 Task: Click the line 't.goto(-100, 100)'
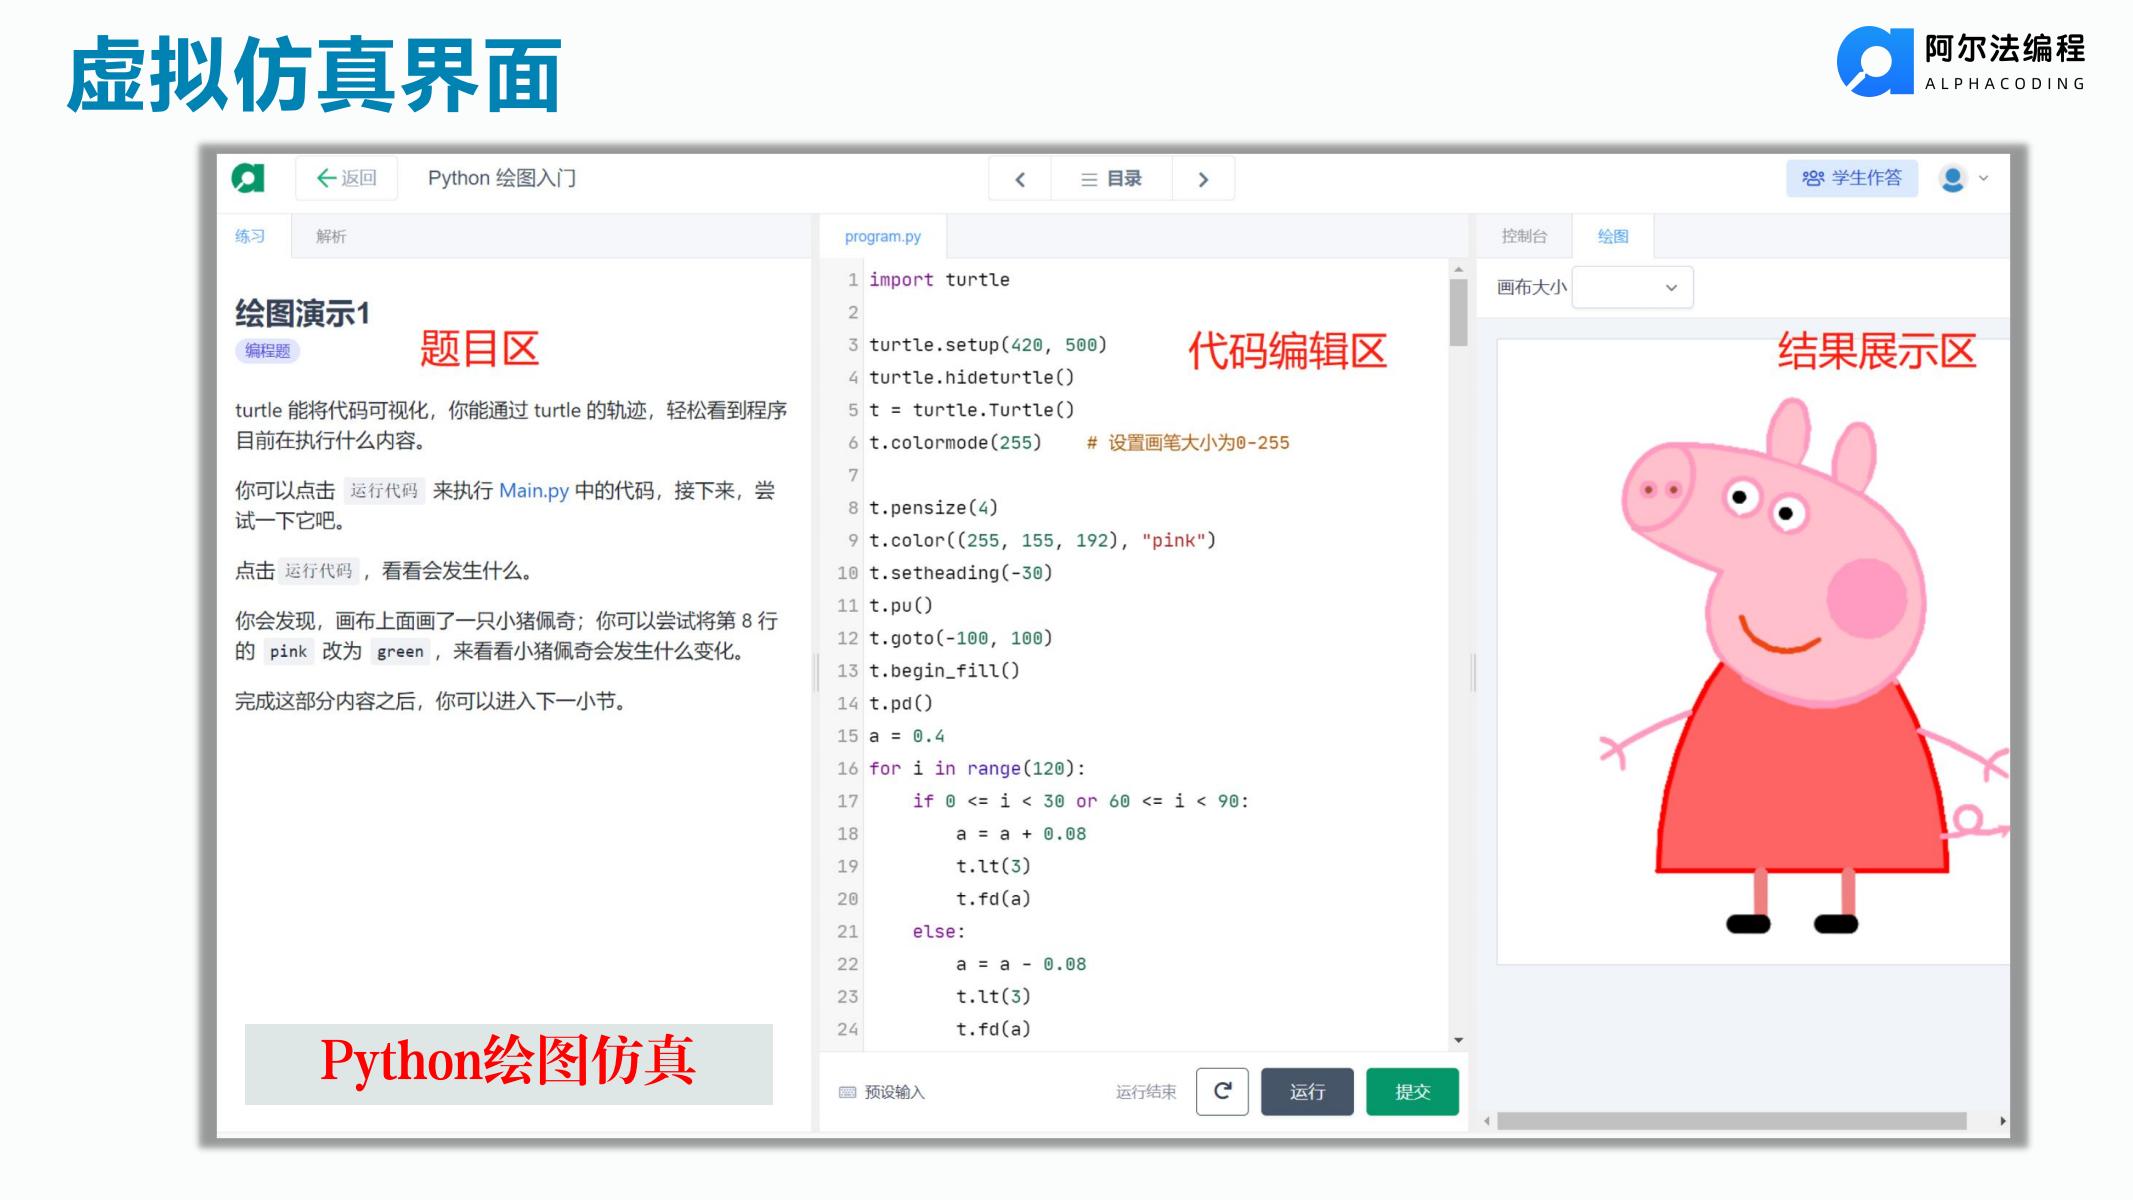[960, 638]
